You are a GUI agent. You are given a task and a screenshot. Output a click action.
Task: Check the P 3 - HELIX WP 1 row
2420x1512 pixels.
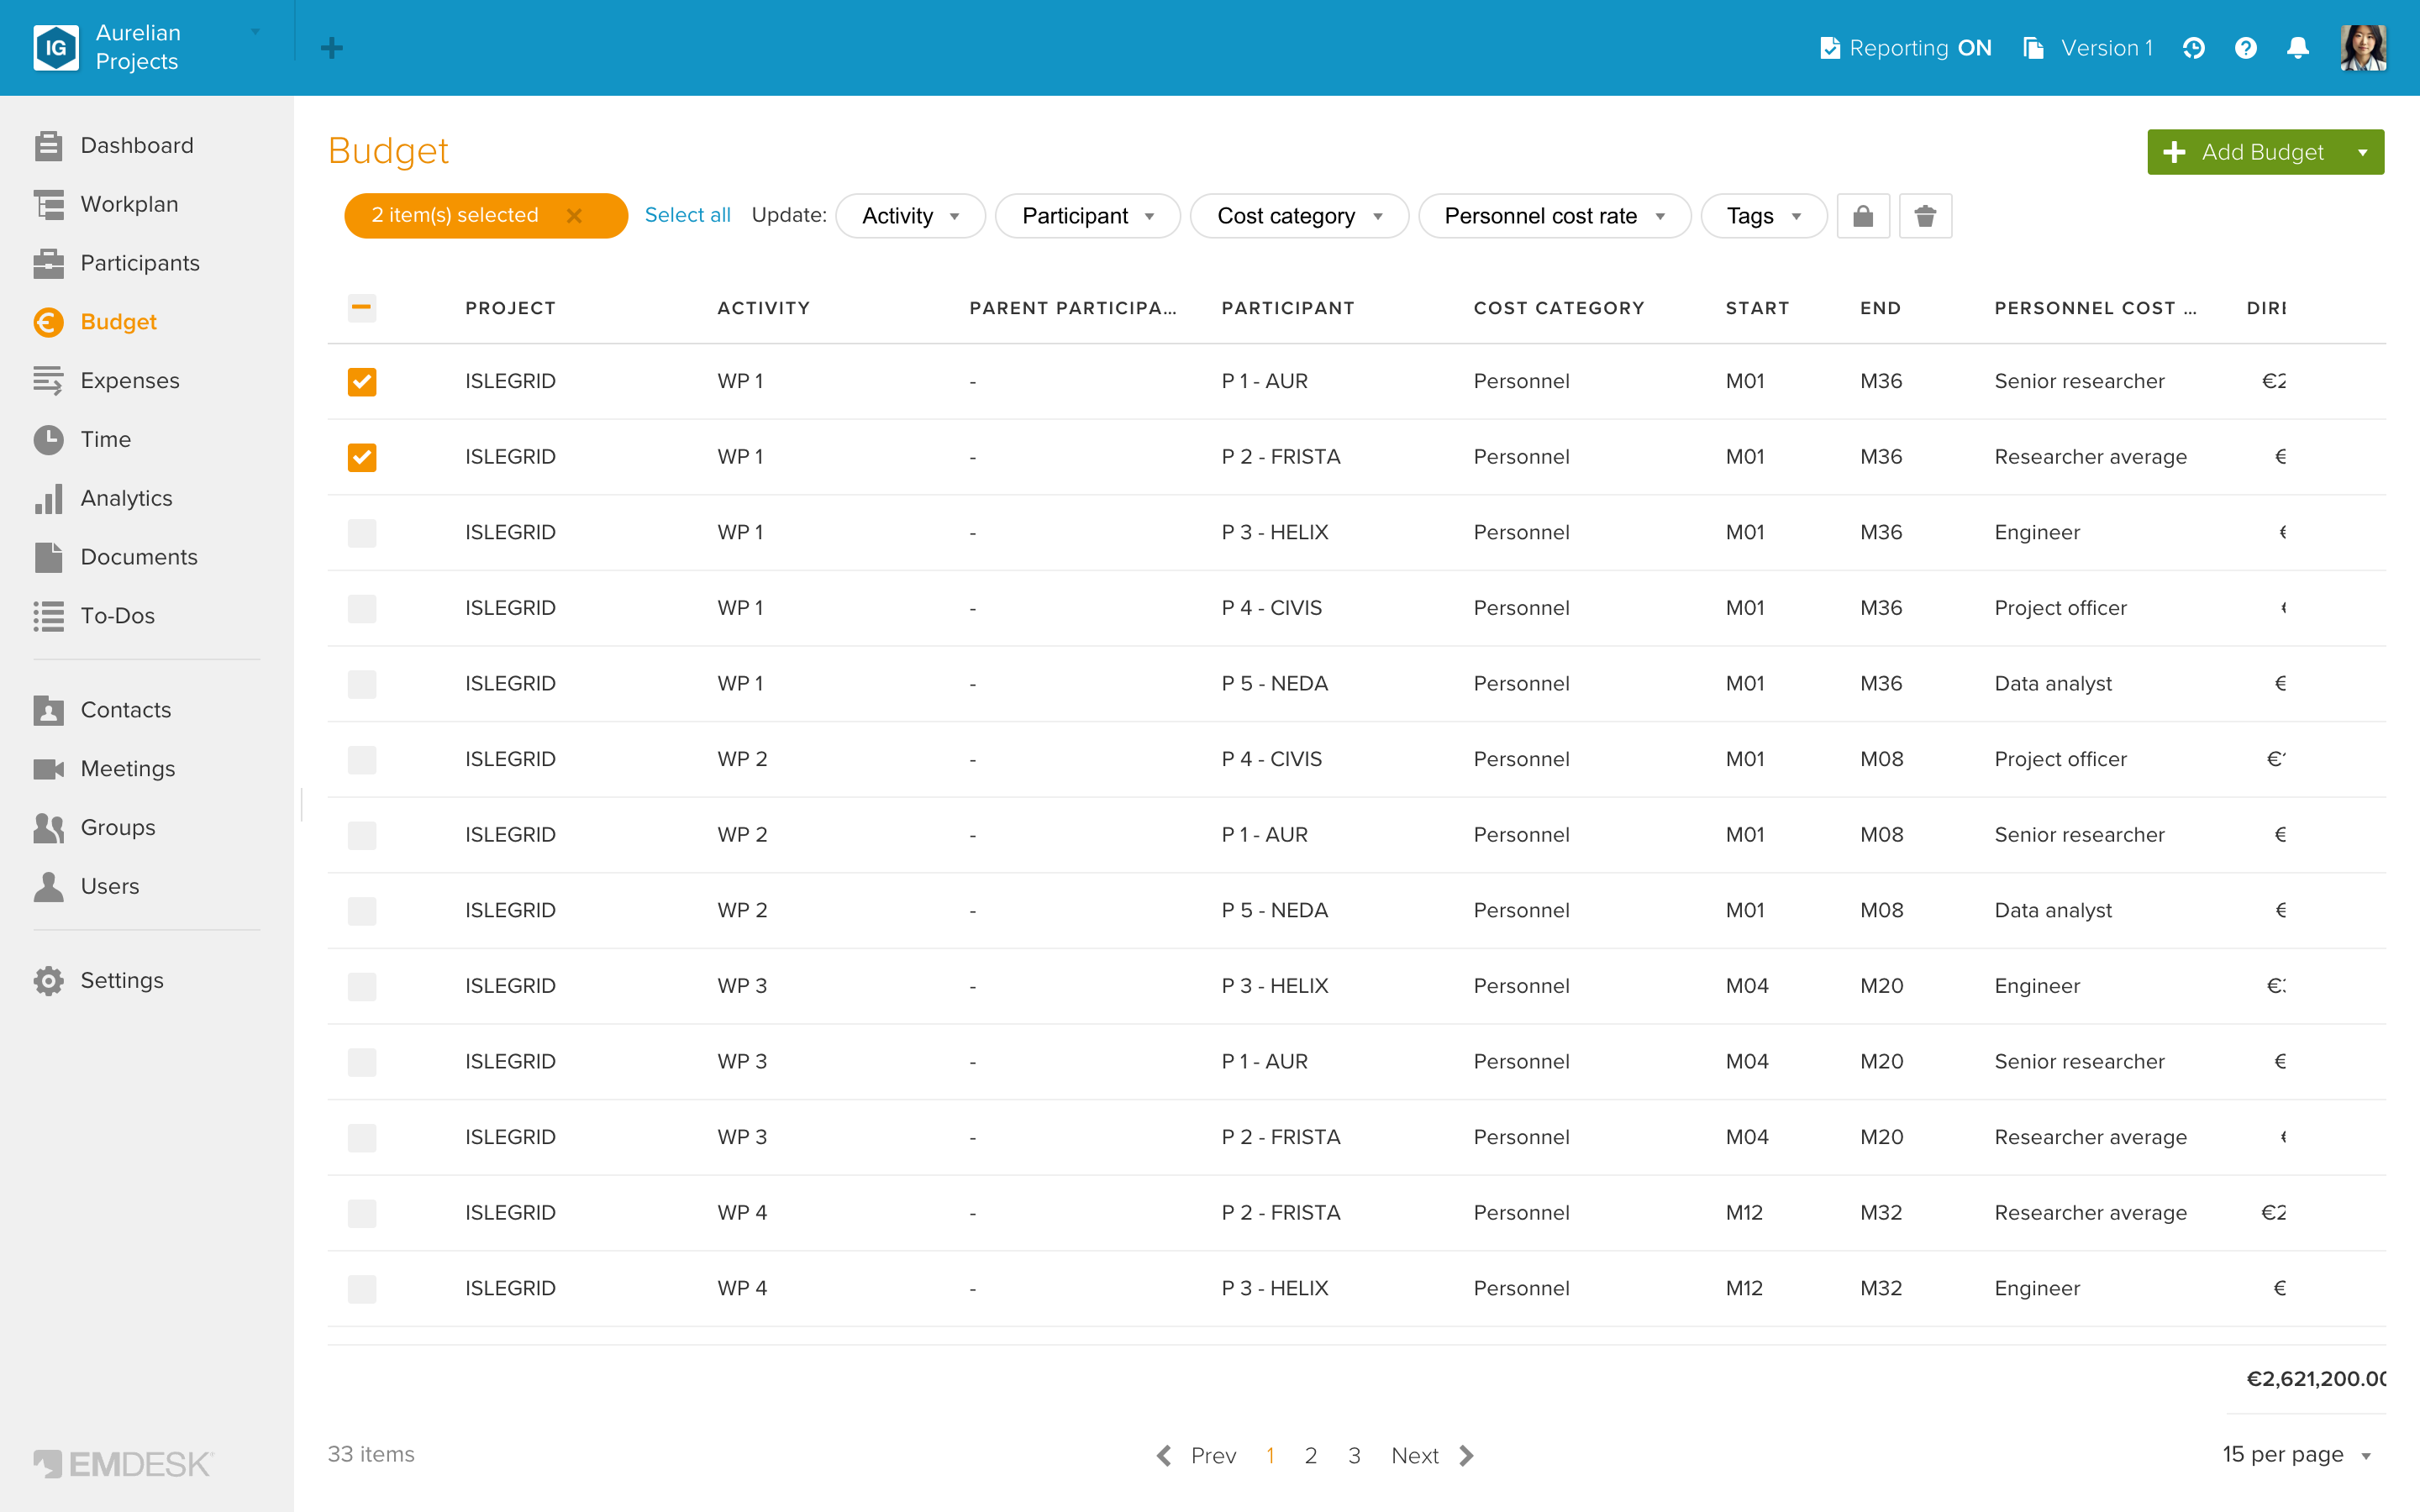(x=362, y=533)
